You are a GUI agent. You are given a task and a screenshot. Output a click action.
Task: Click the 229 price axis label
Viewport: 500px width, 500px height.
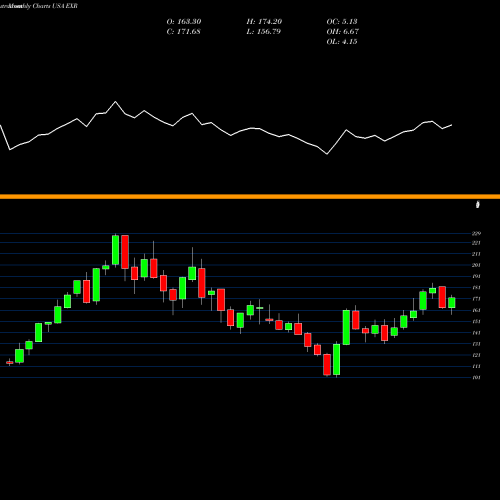coord(476,233)
